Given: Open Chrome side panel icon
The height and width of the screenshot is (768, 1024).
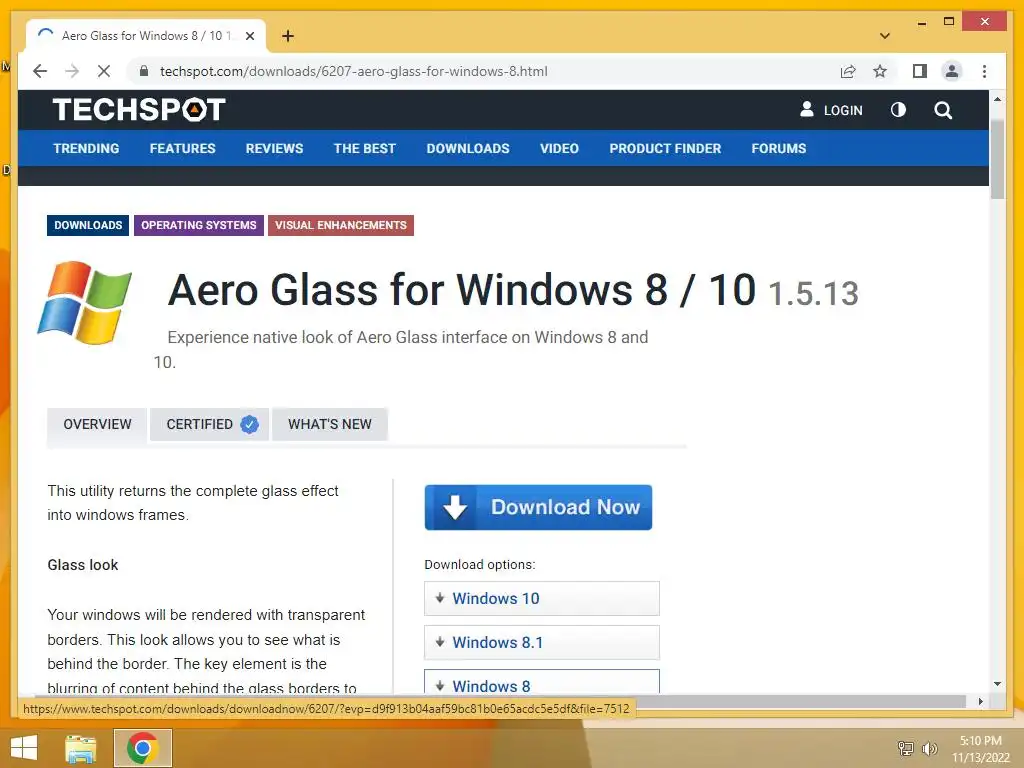Looking at the screenshot, I should (920, 71).
